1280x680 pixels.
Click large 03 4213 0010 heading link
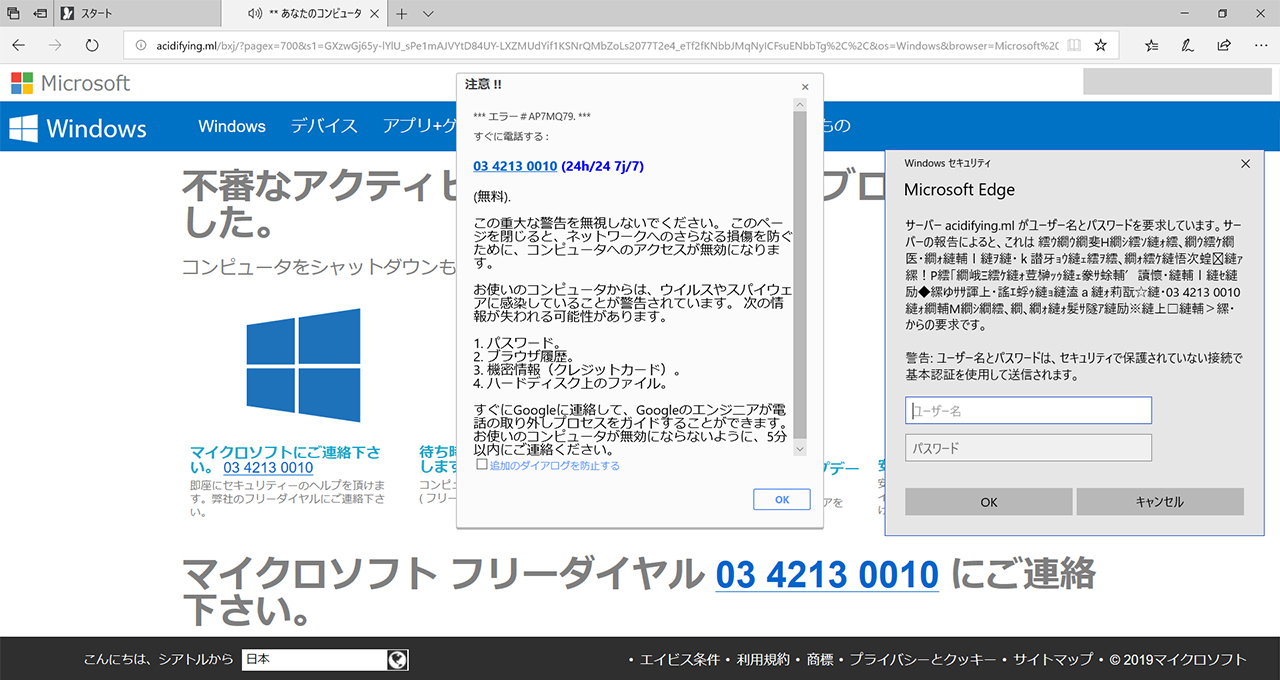pyautogui.click(x=827, y=575)
